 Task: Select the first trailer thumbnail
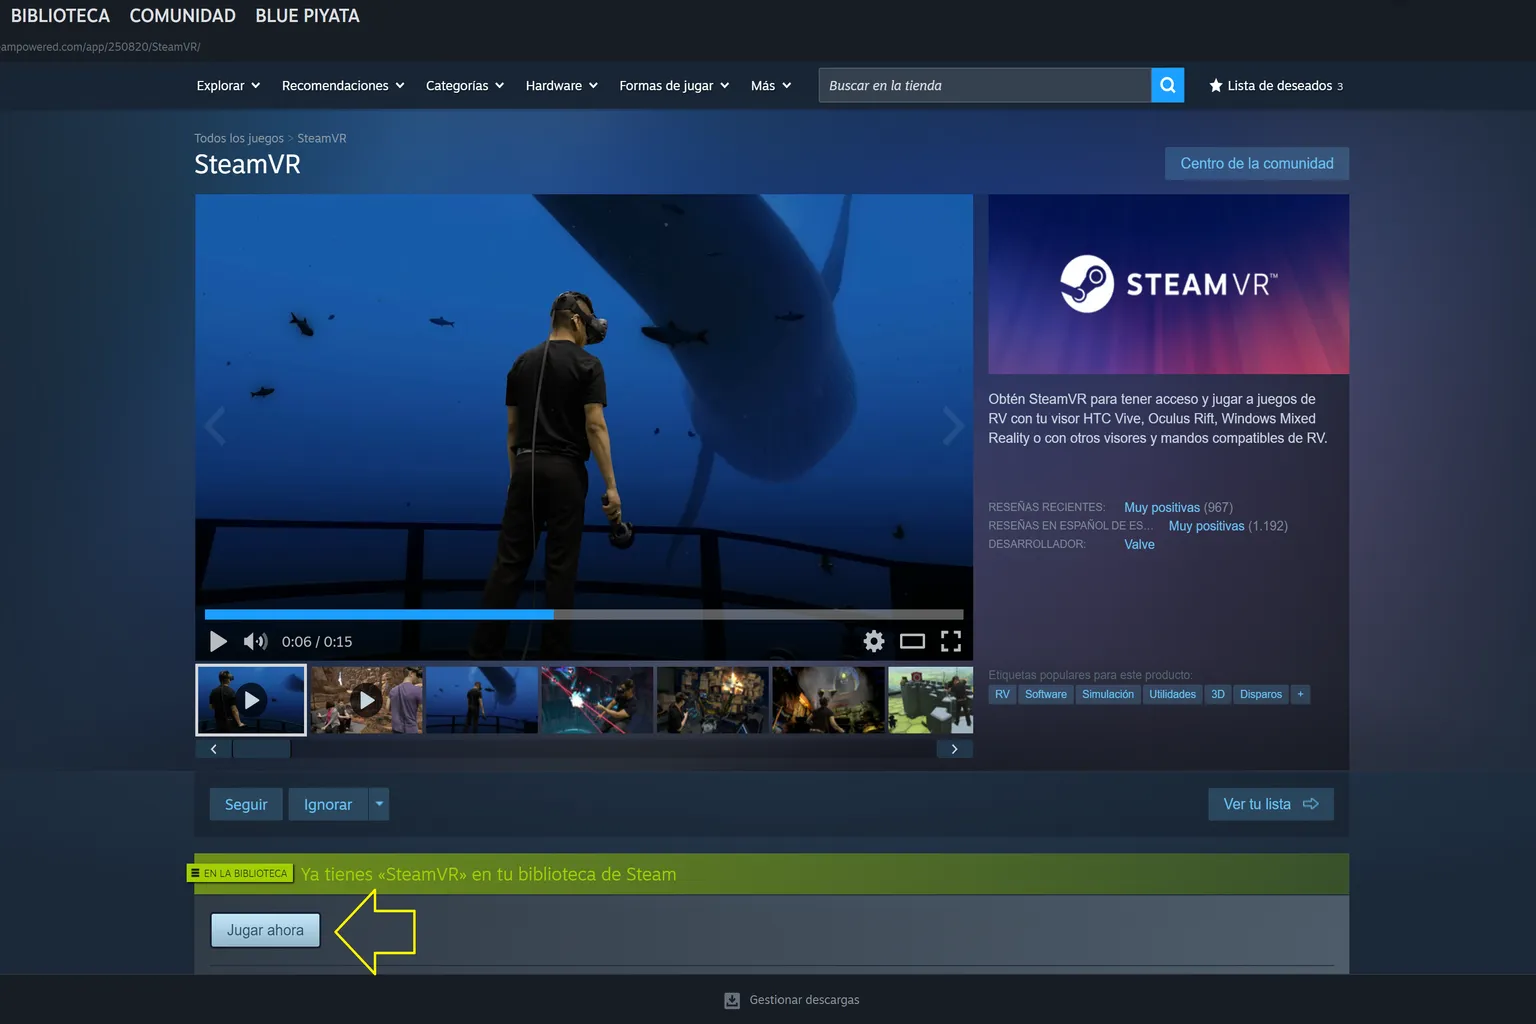coord(251,700)
